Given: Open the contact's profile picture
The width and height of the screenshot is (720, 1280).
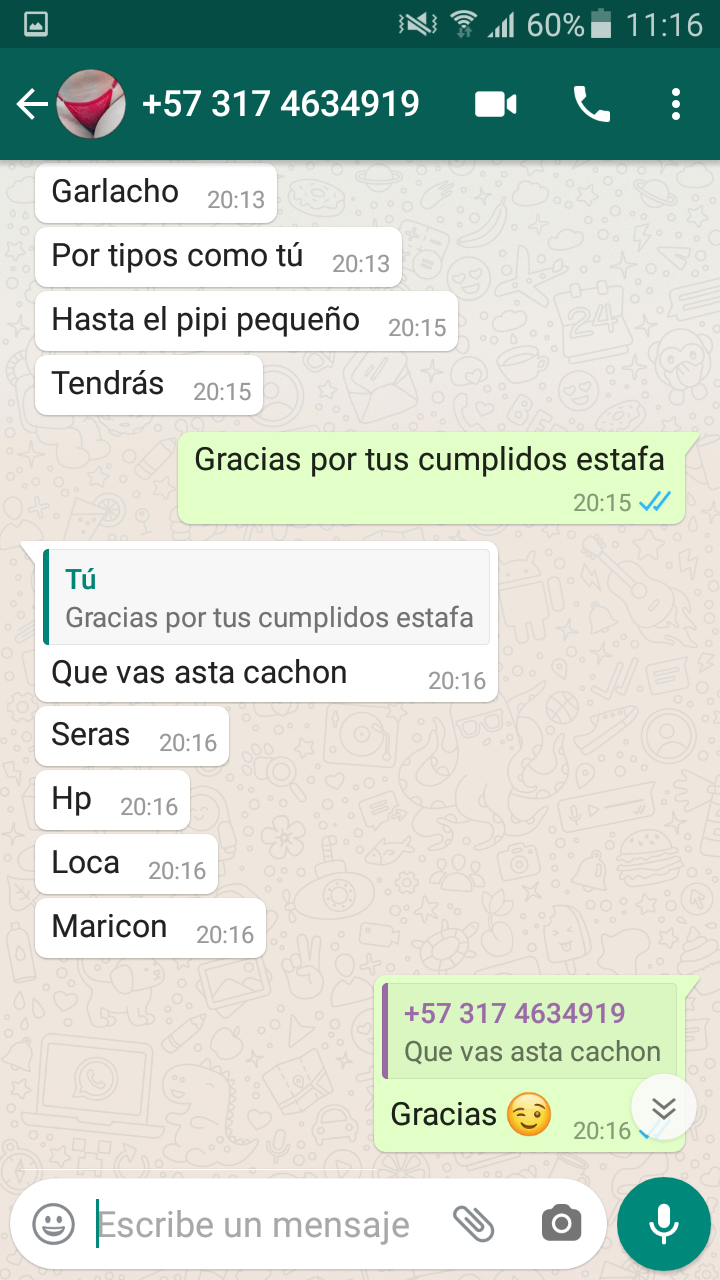Looking at the screenshot, I should [x=91, y=104].
